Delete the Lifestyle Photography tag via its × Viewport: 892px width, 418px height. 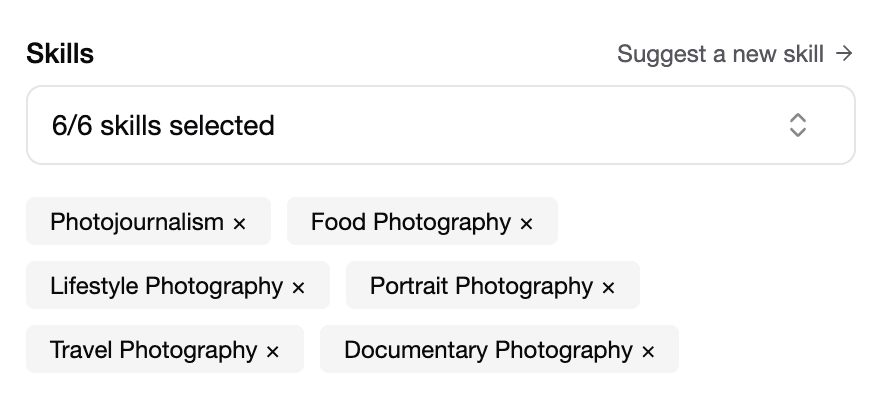pyautogui.click(x=298, y=288)
